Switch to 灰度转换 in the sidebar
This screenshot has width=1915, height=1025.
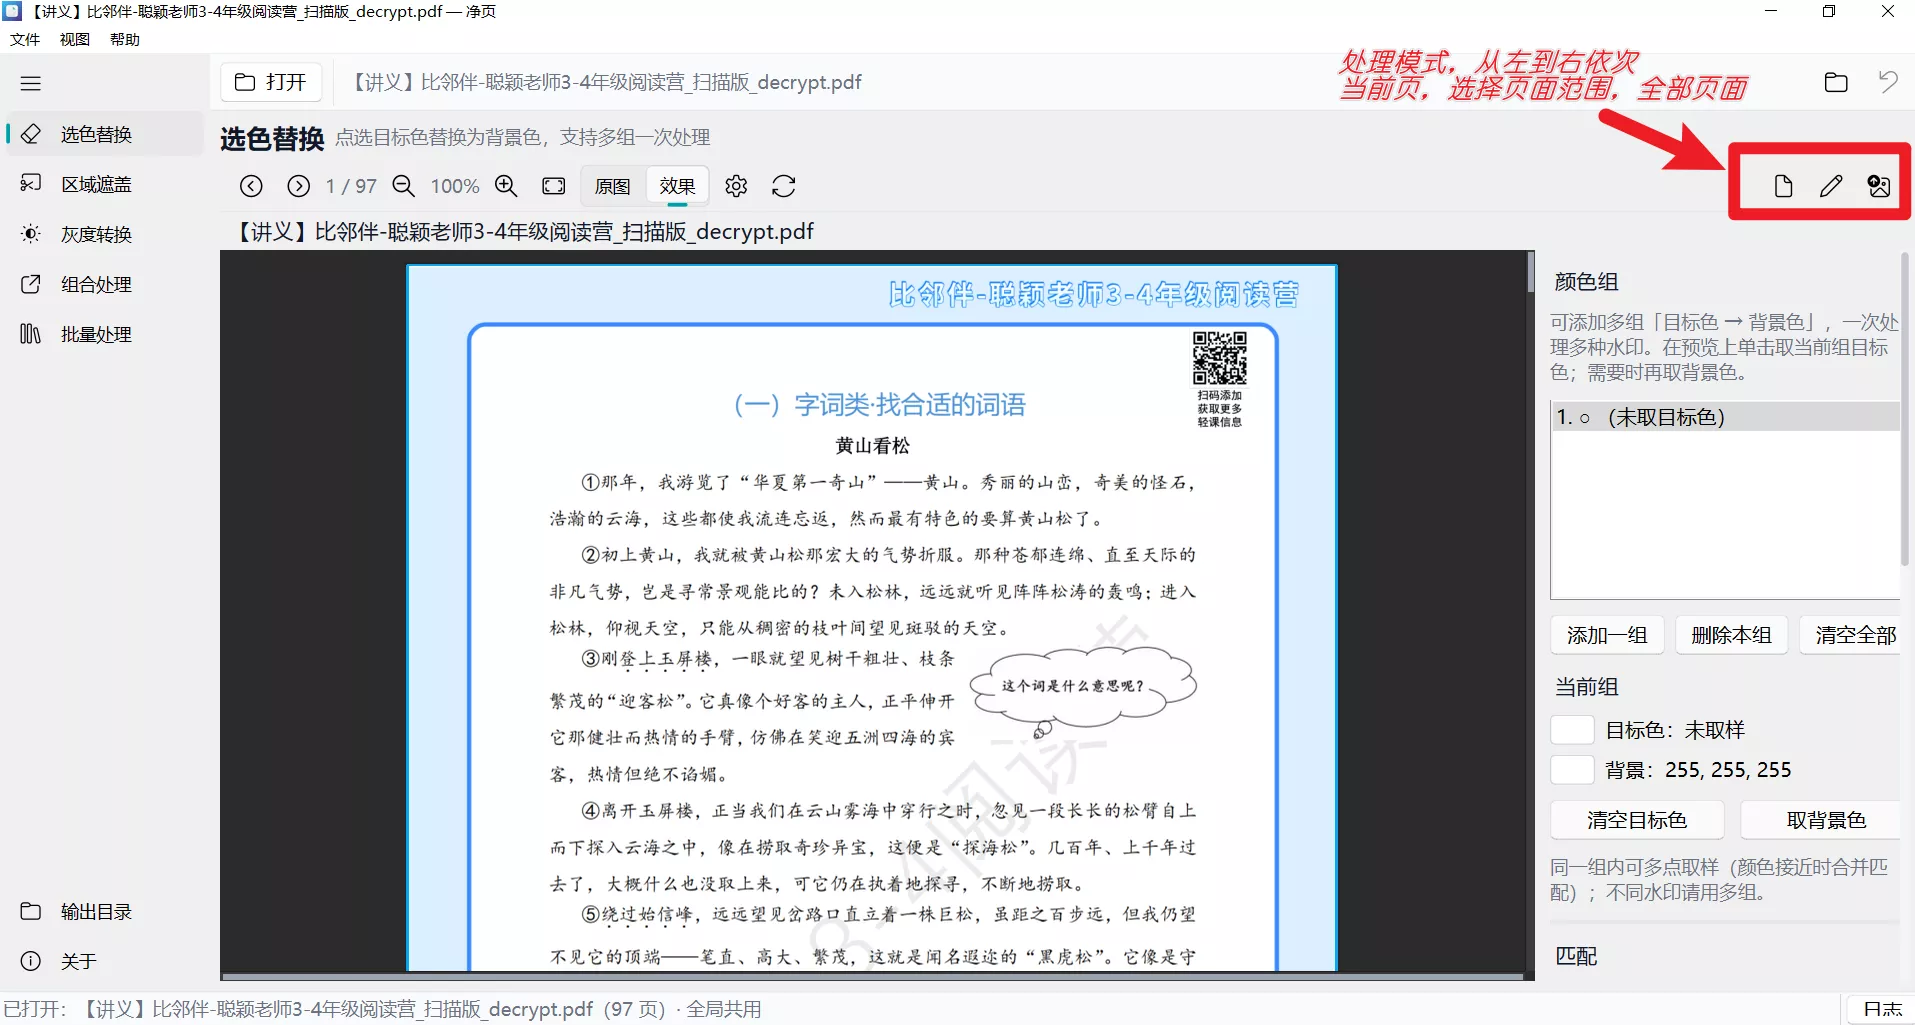coord(104,234)
